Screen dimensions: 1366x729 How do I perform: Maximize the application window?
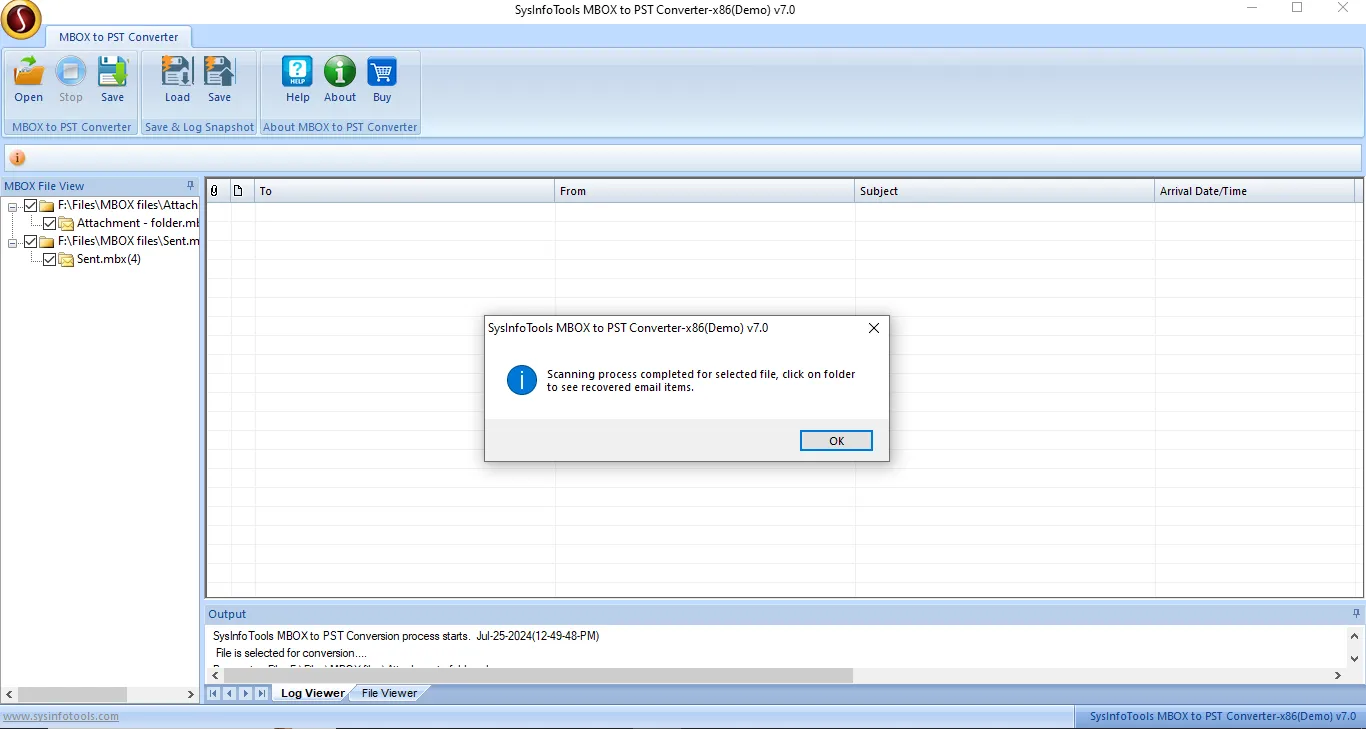click(x=1298, y=8)
